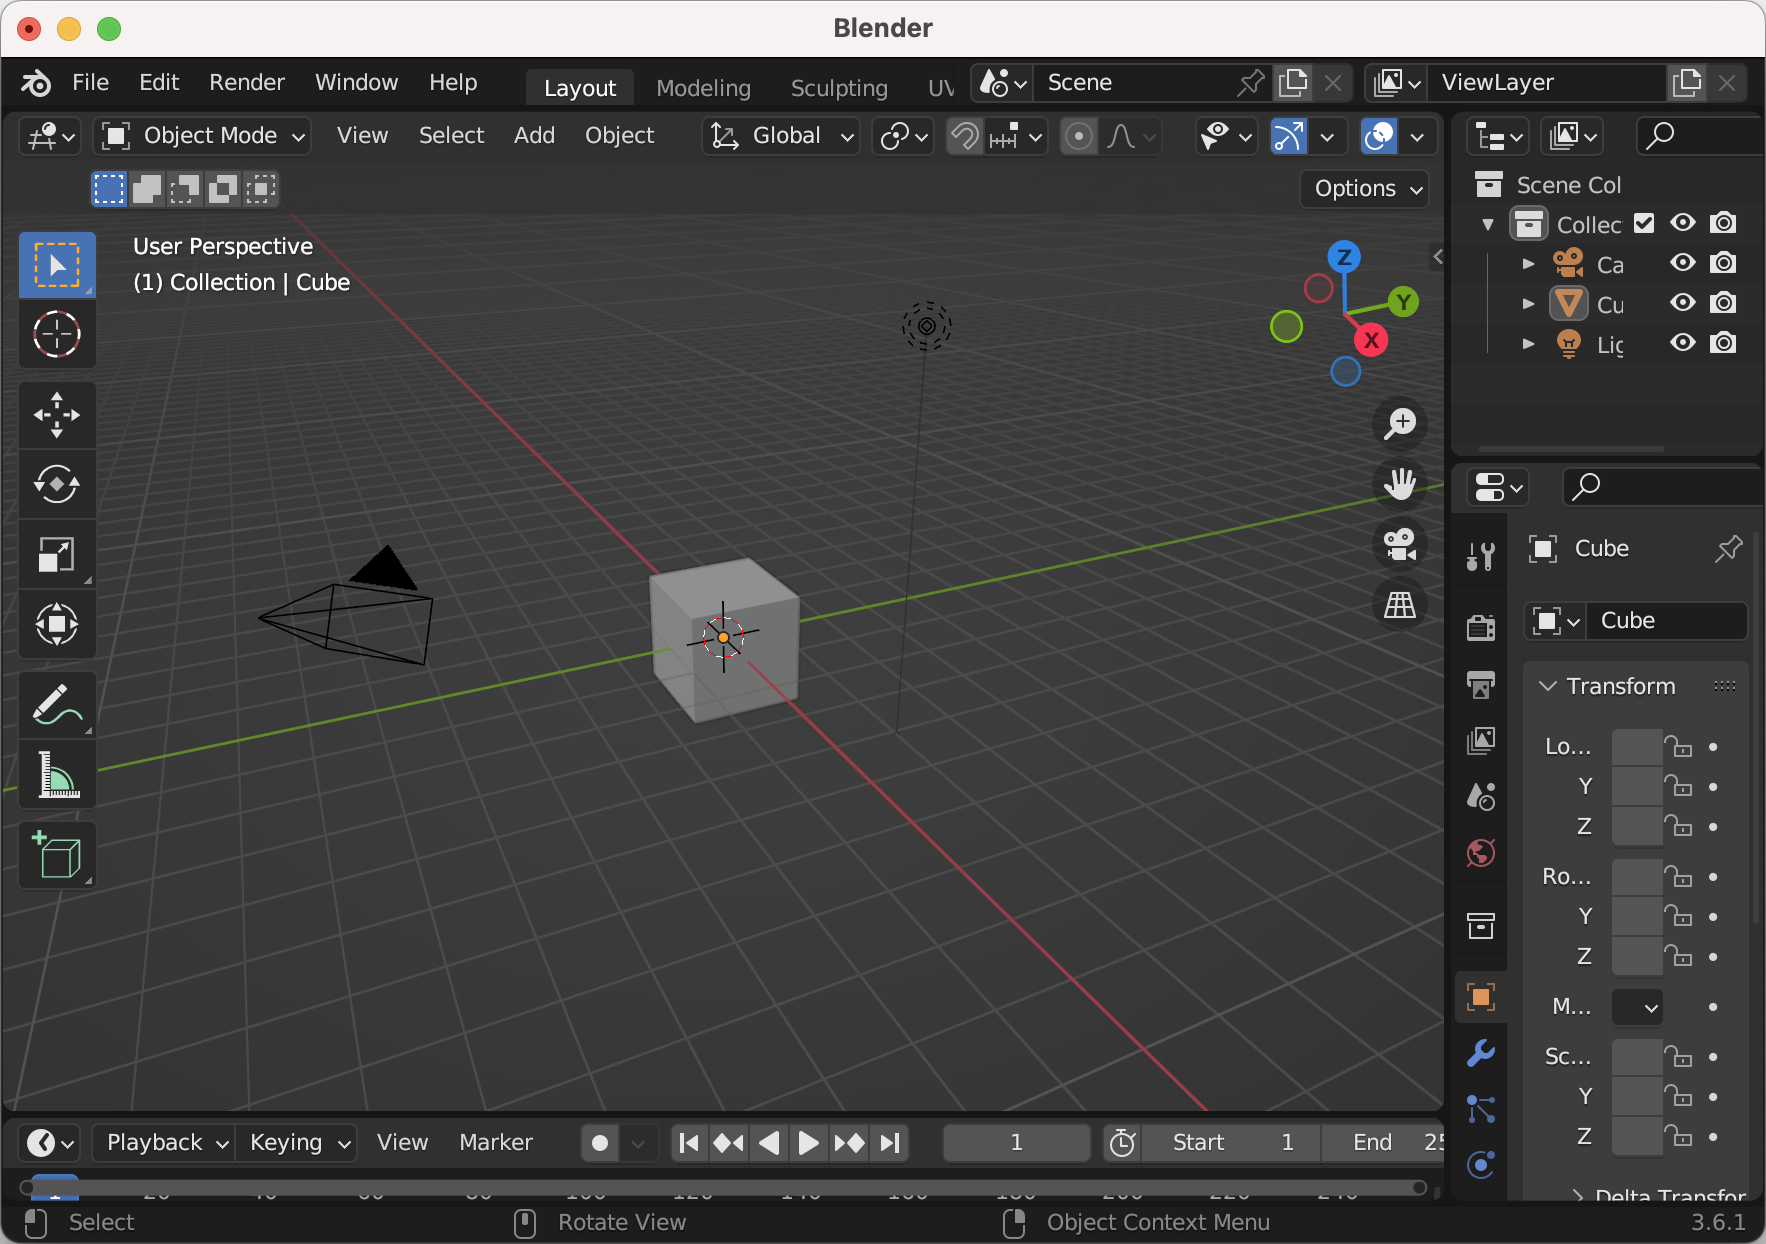The width and height of the screenshot is (1766, 1244).
Task: Open the File menu
Action: point(90,83)
